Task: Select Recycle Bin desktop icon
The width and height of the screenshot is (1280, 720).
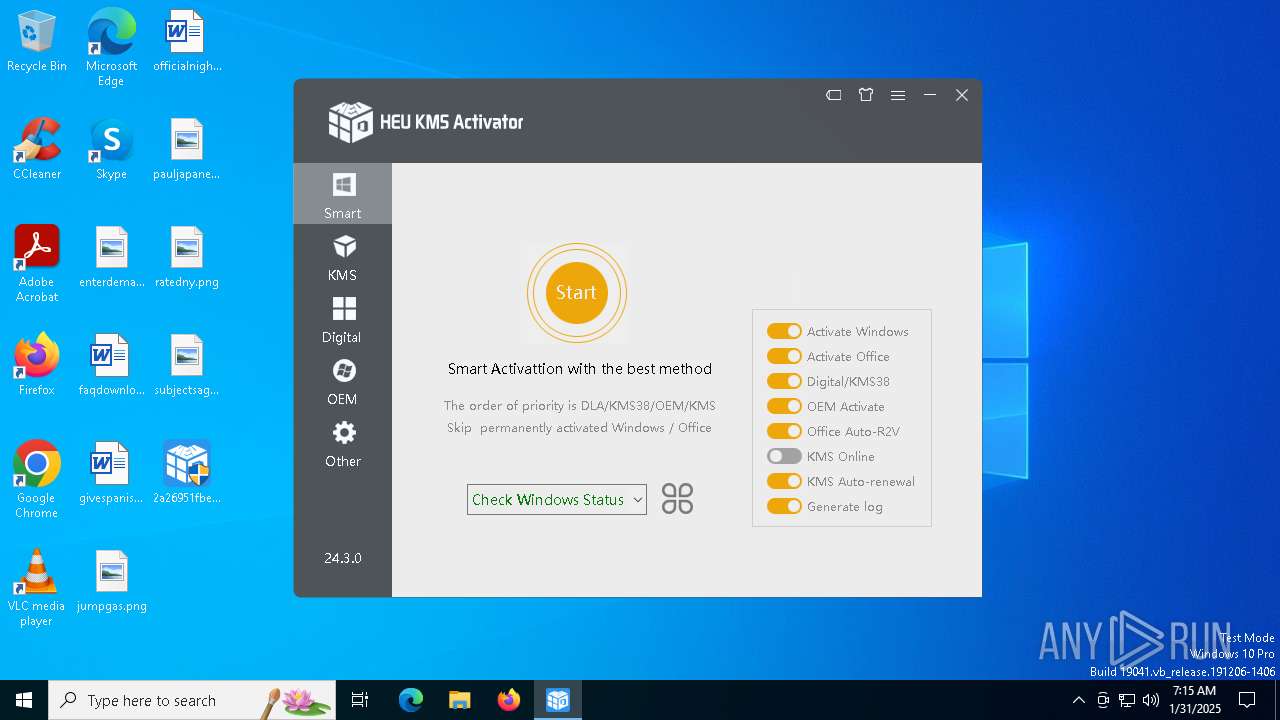Action: (x=37, y=42)
